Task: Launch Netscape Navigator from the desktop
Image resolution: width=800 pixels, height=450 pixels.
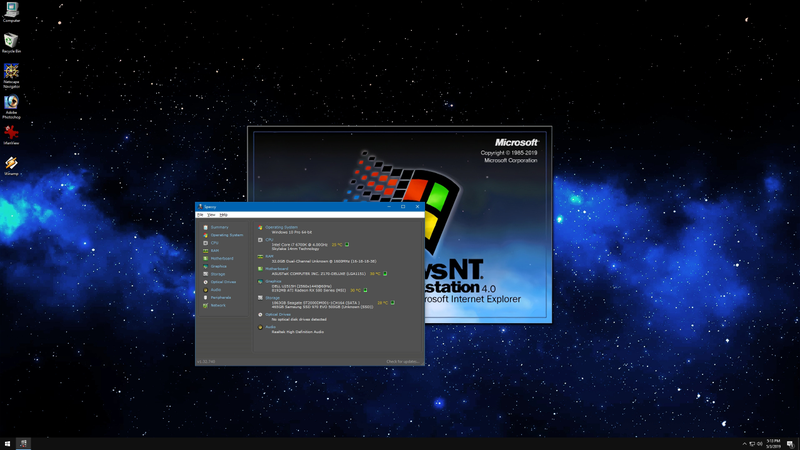Action: (x=11, y=76)
